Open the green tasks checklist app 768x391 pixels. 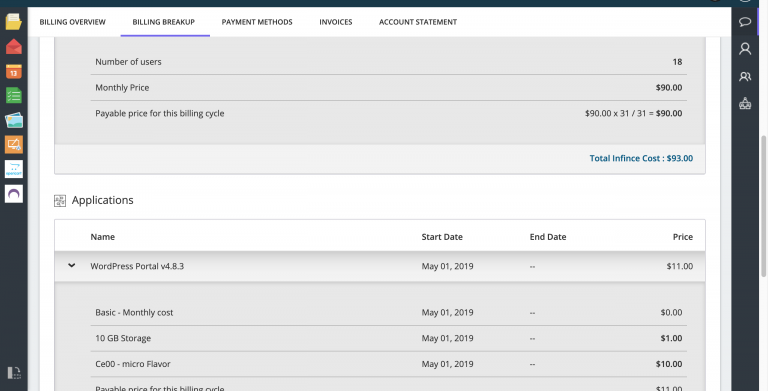pos(14,96)
